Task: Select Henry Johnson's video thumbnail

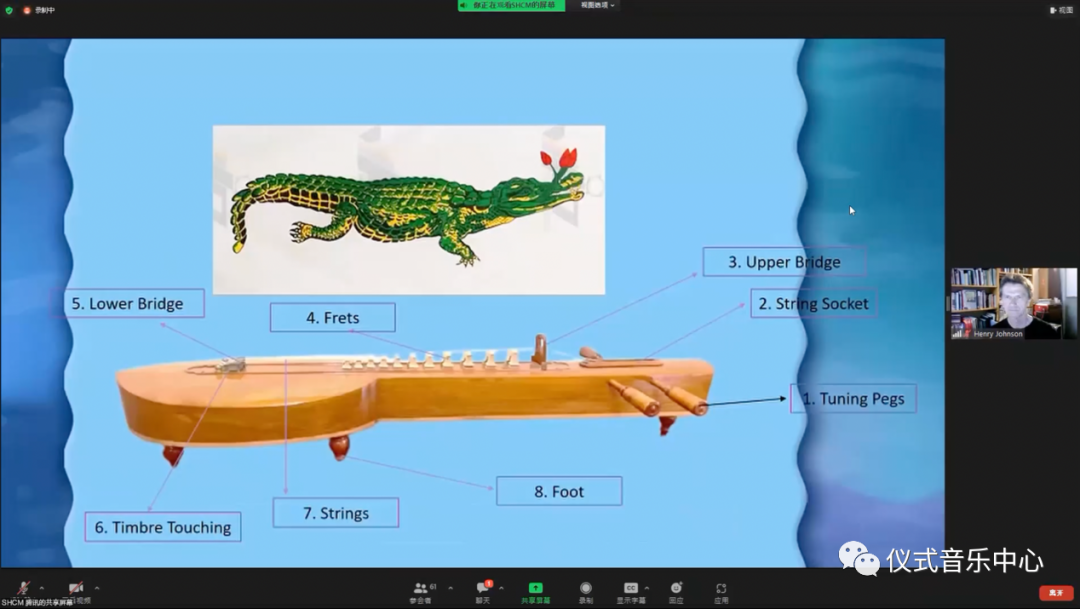Action: click(x=1014, y=303)
